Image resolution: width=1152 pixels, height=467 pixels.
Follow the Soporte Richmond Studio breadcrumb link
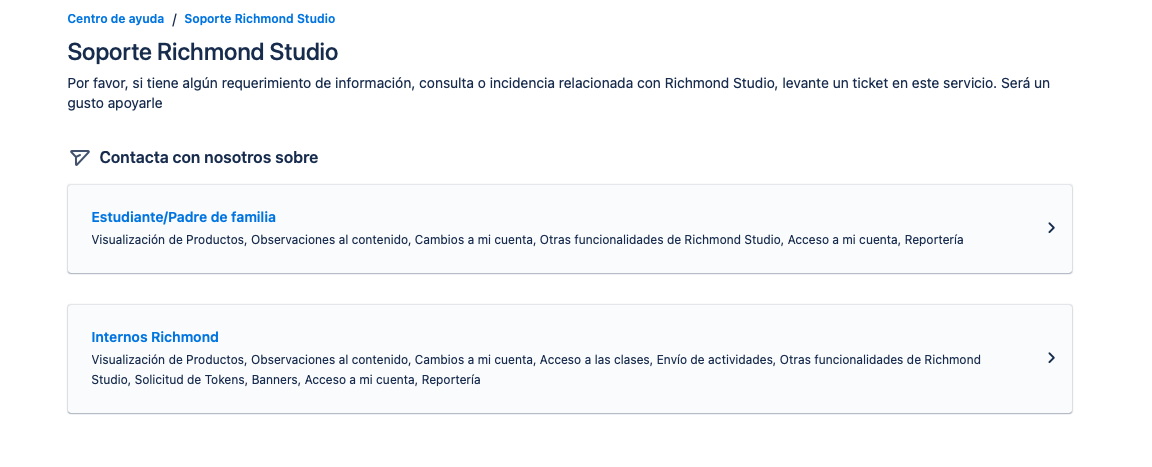coord(259,18)
